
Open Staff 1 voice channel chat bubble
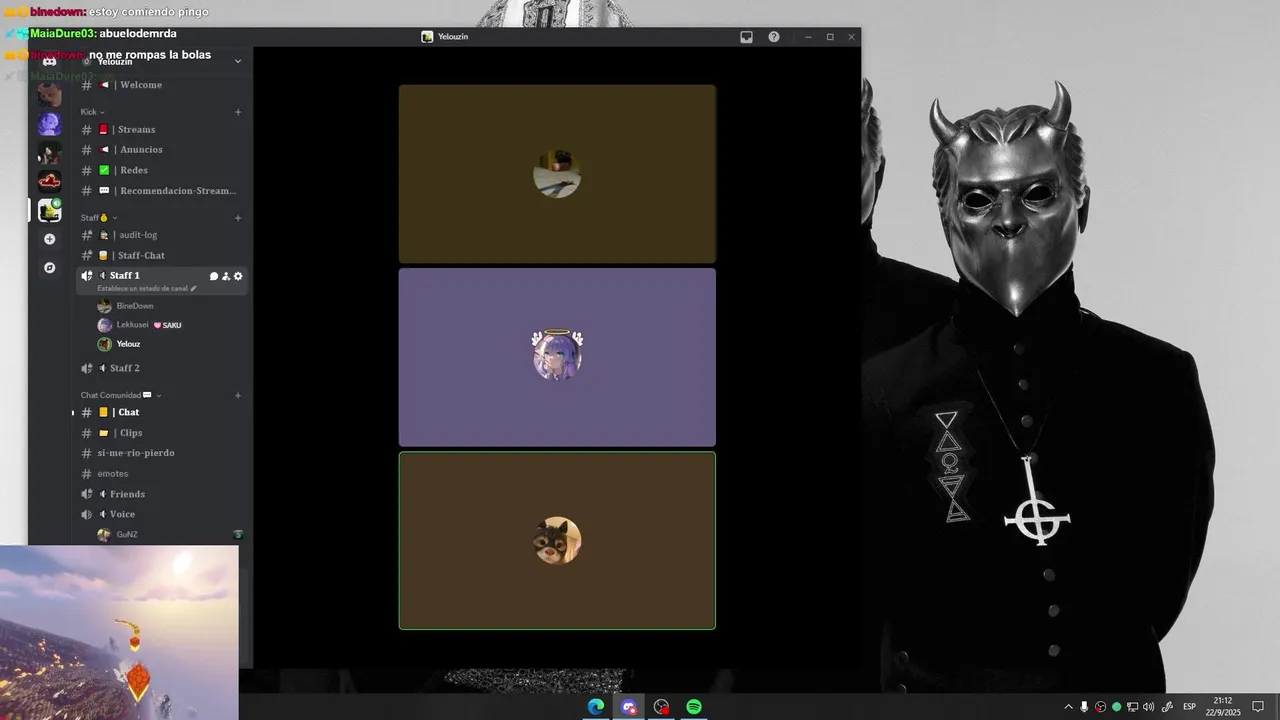pos(213,276)
